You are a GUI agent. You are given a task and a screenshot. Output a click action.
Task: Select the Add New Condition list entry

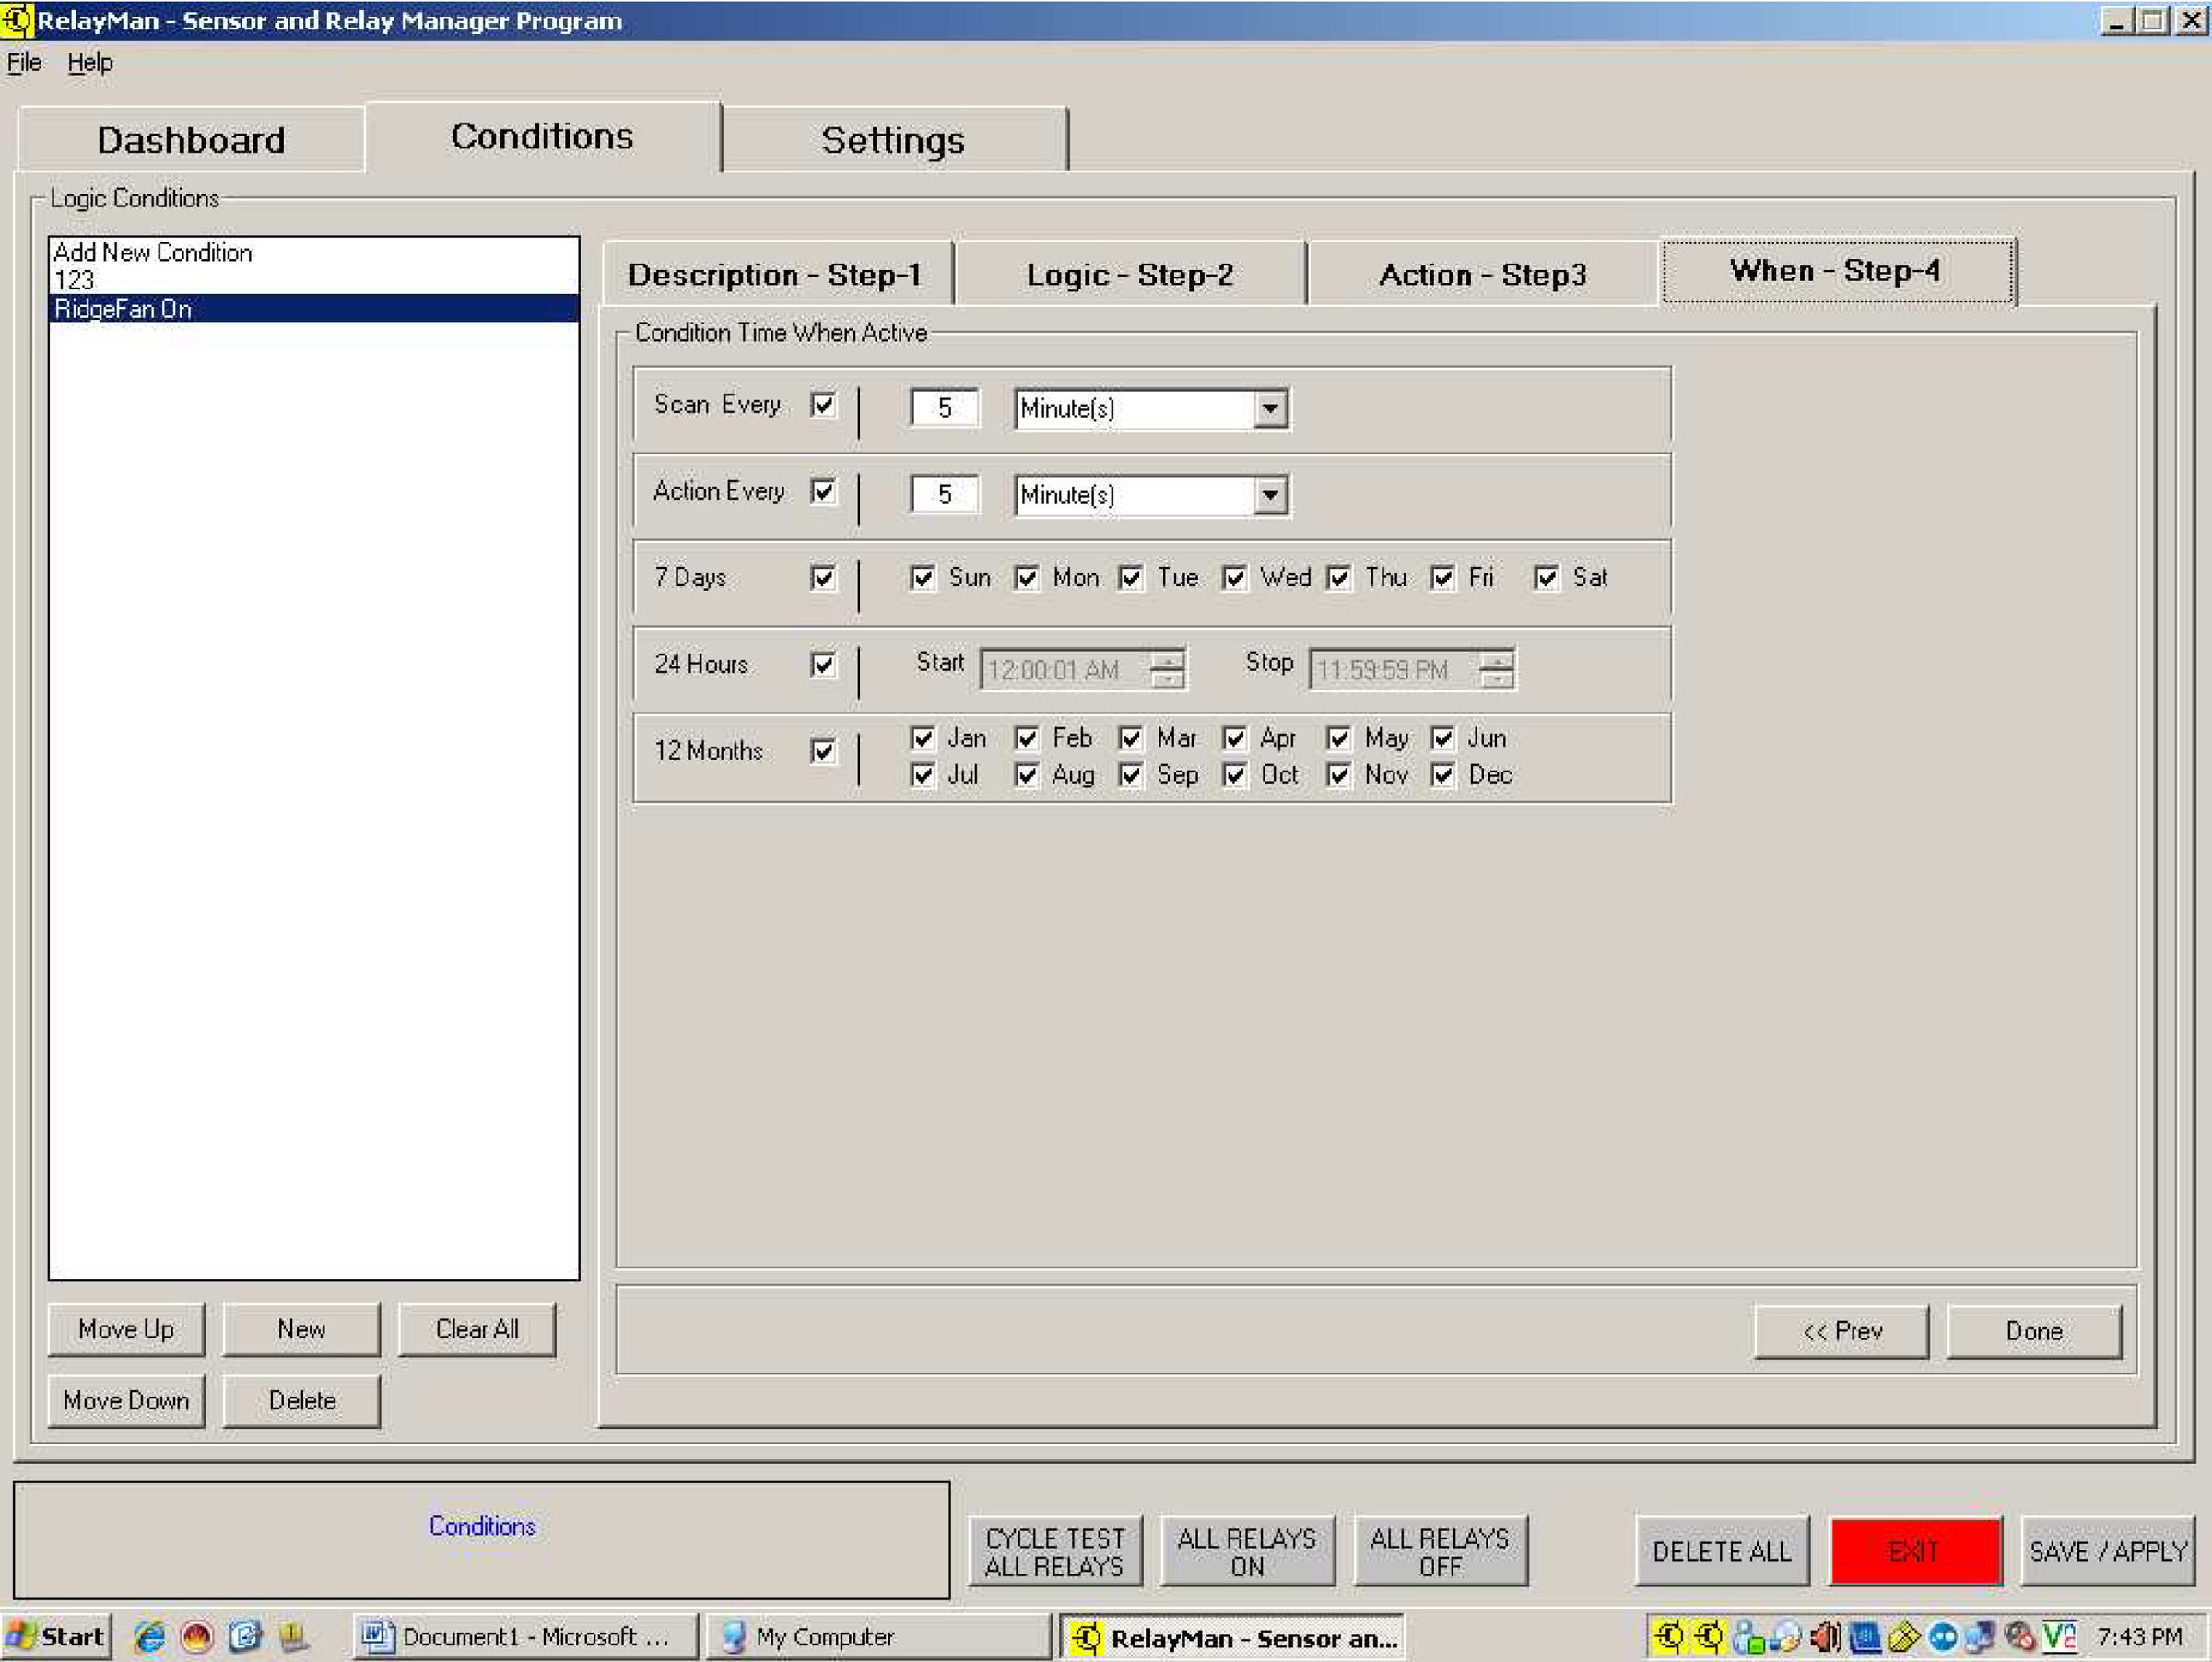(x=153, y=252)
